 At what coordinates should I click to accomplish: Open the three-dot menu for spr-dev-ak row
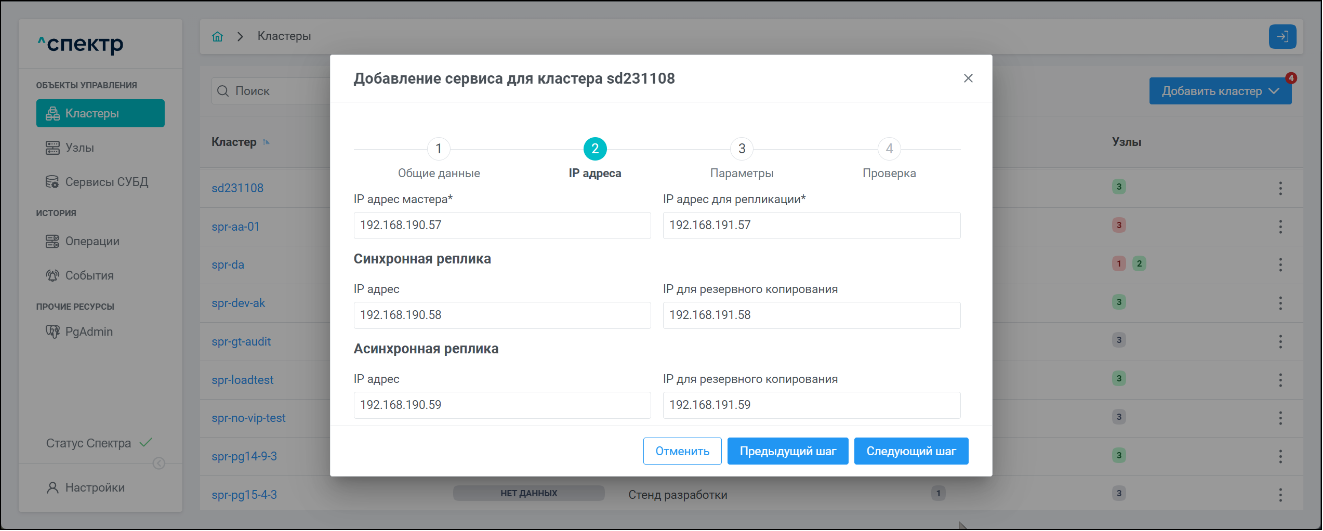[1280, 303]
